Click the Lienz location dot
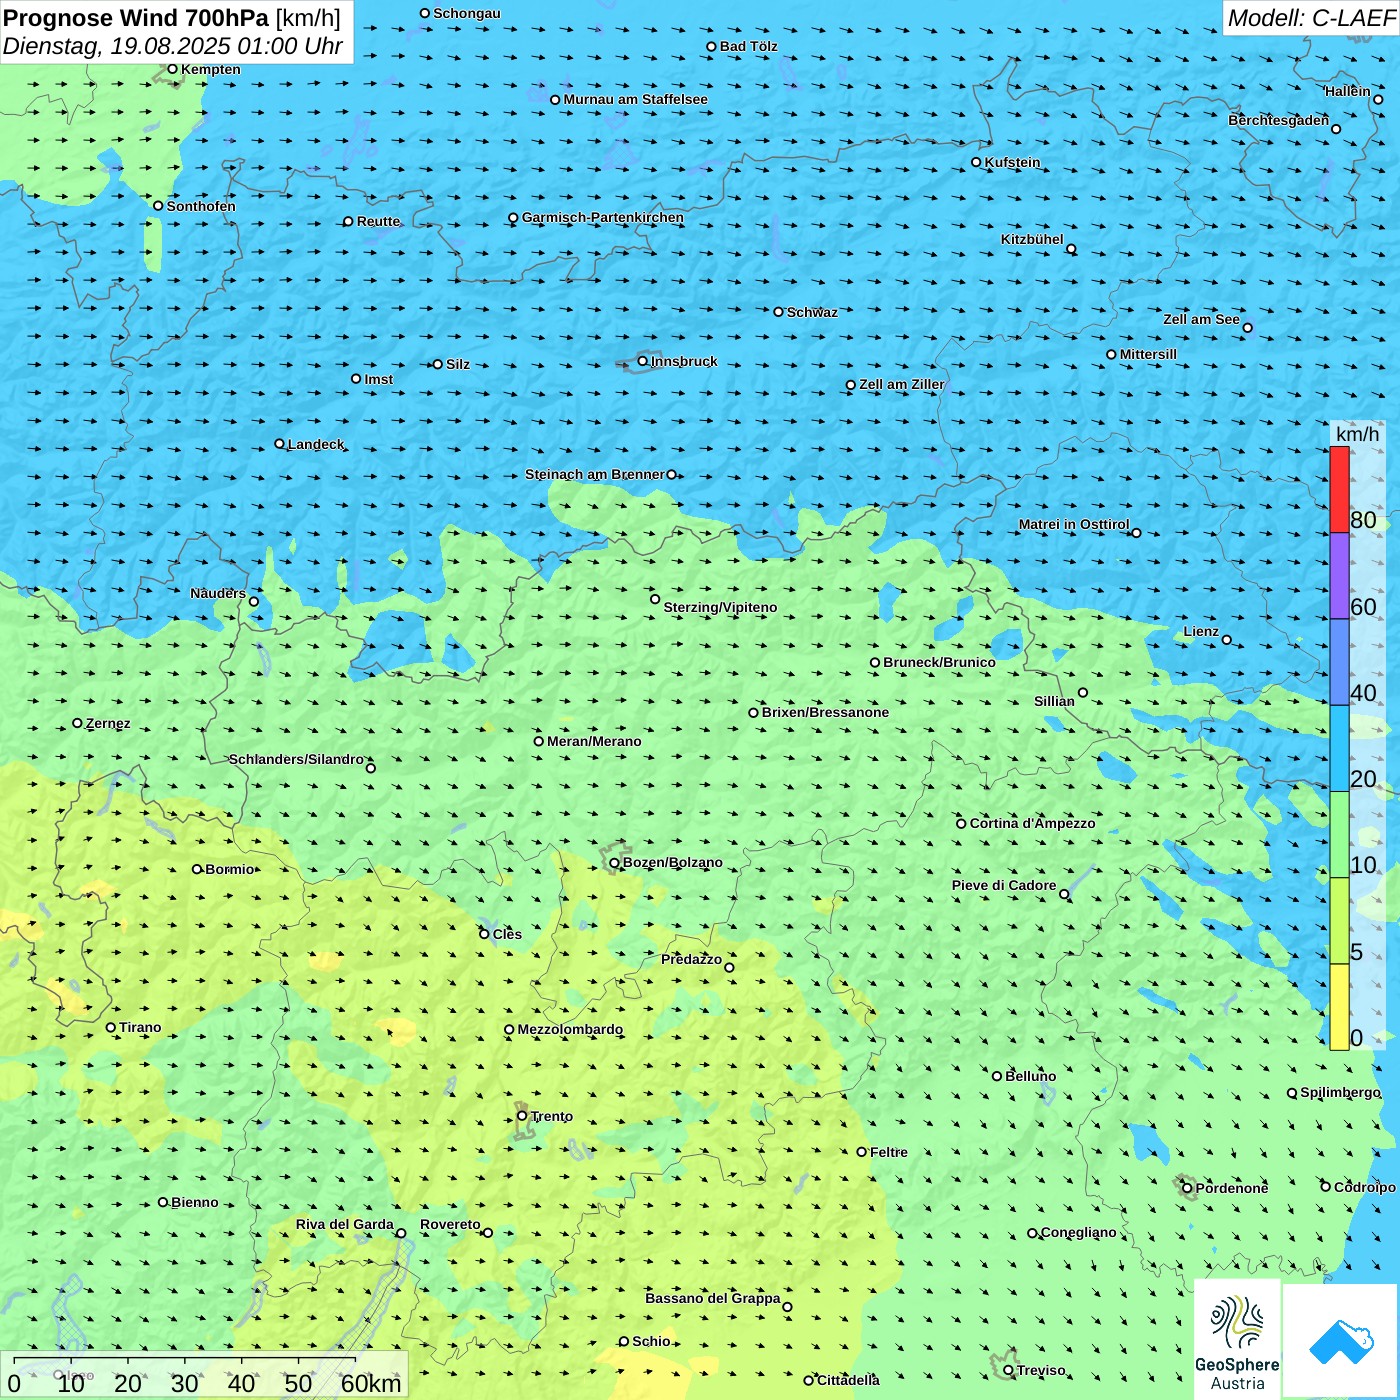This screenshot has width=1400, height=1400. 1227,640
